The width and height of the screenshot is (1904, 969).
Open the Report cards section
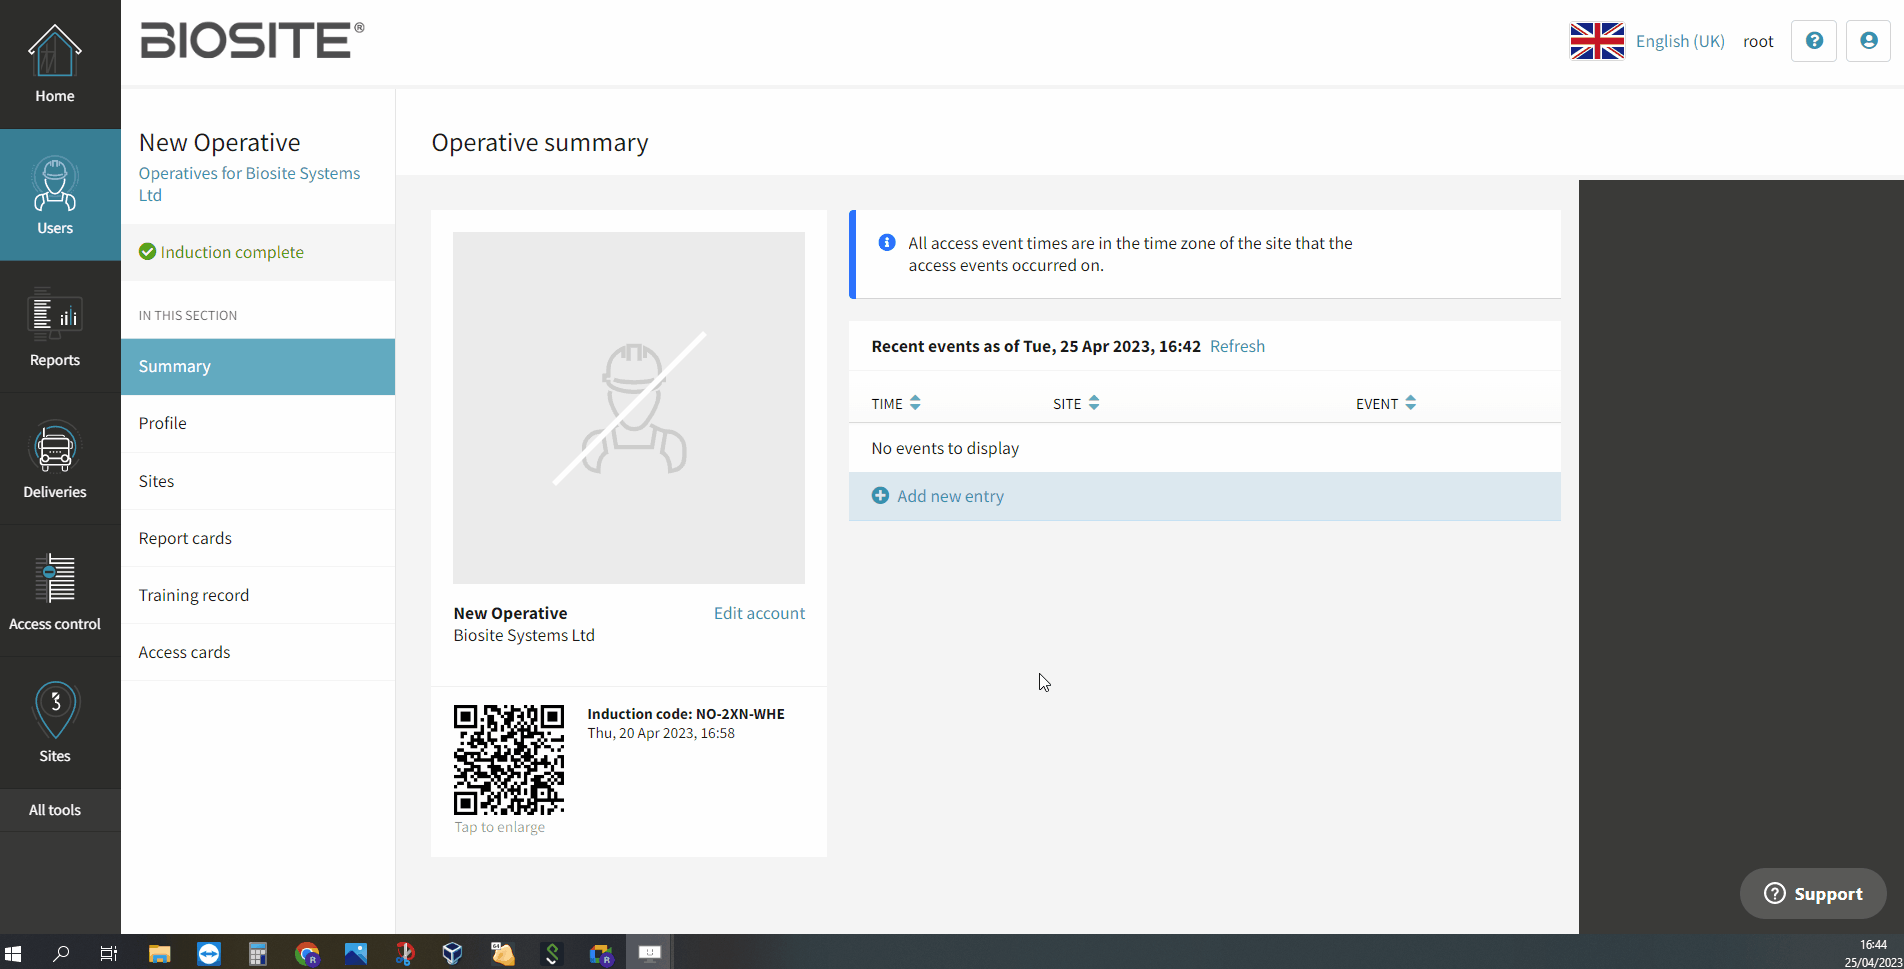click(258, 538)
